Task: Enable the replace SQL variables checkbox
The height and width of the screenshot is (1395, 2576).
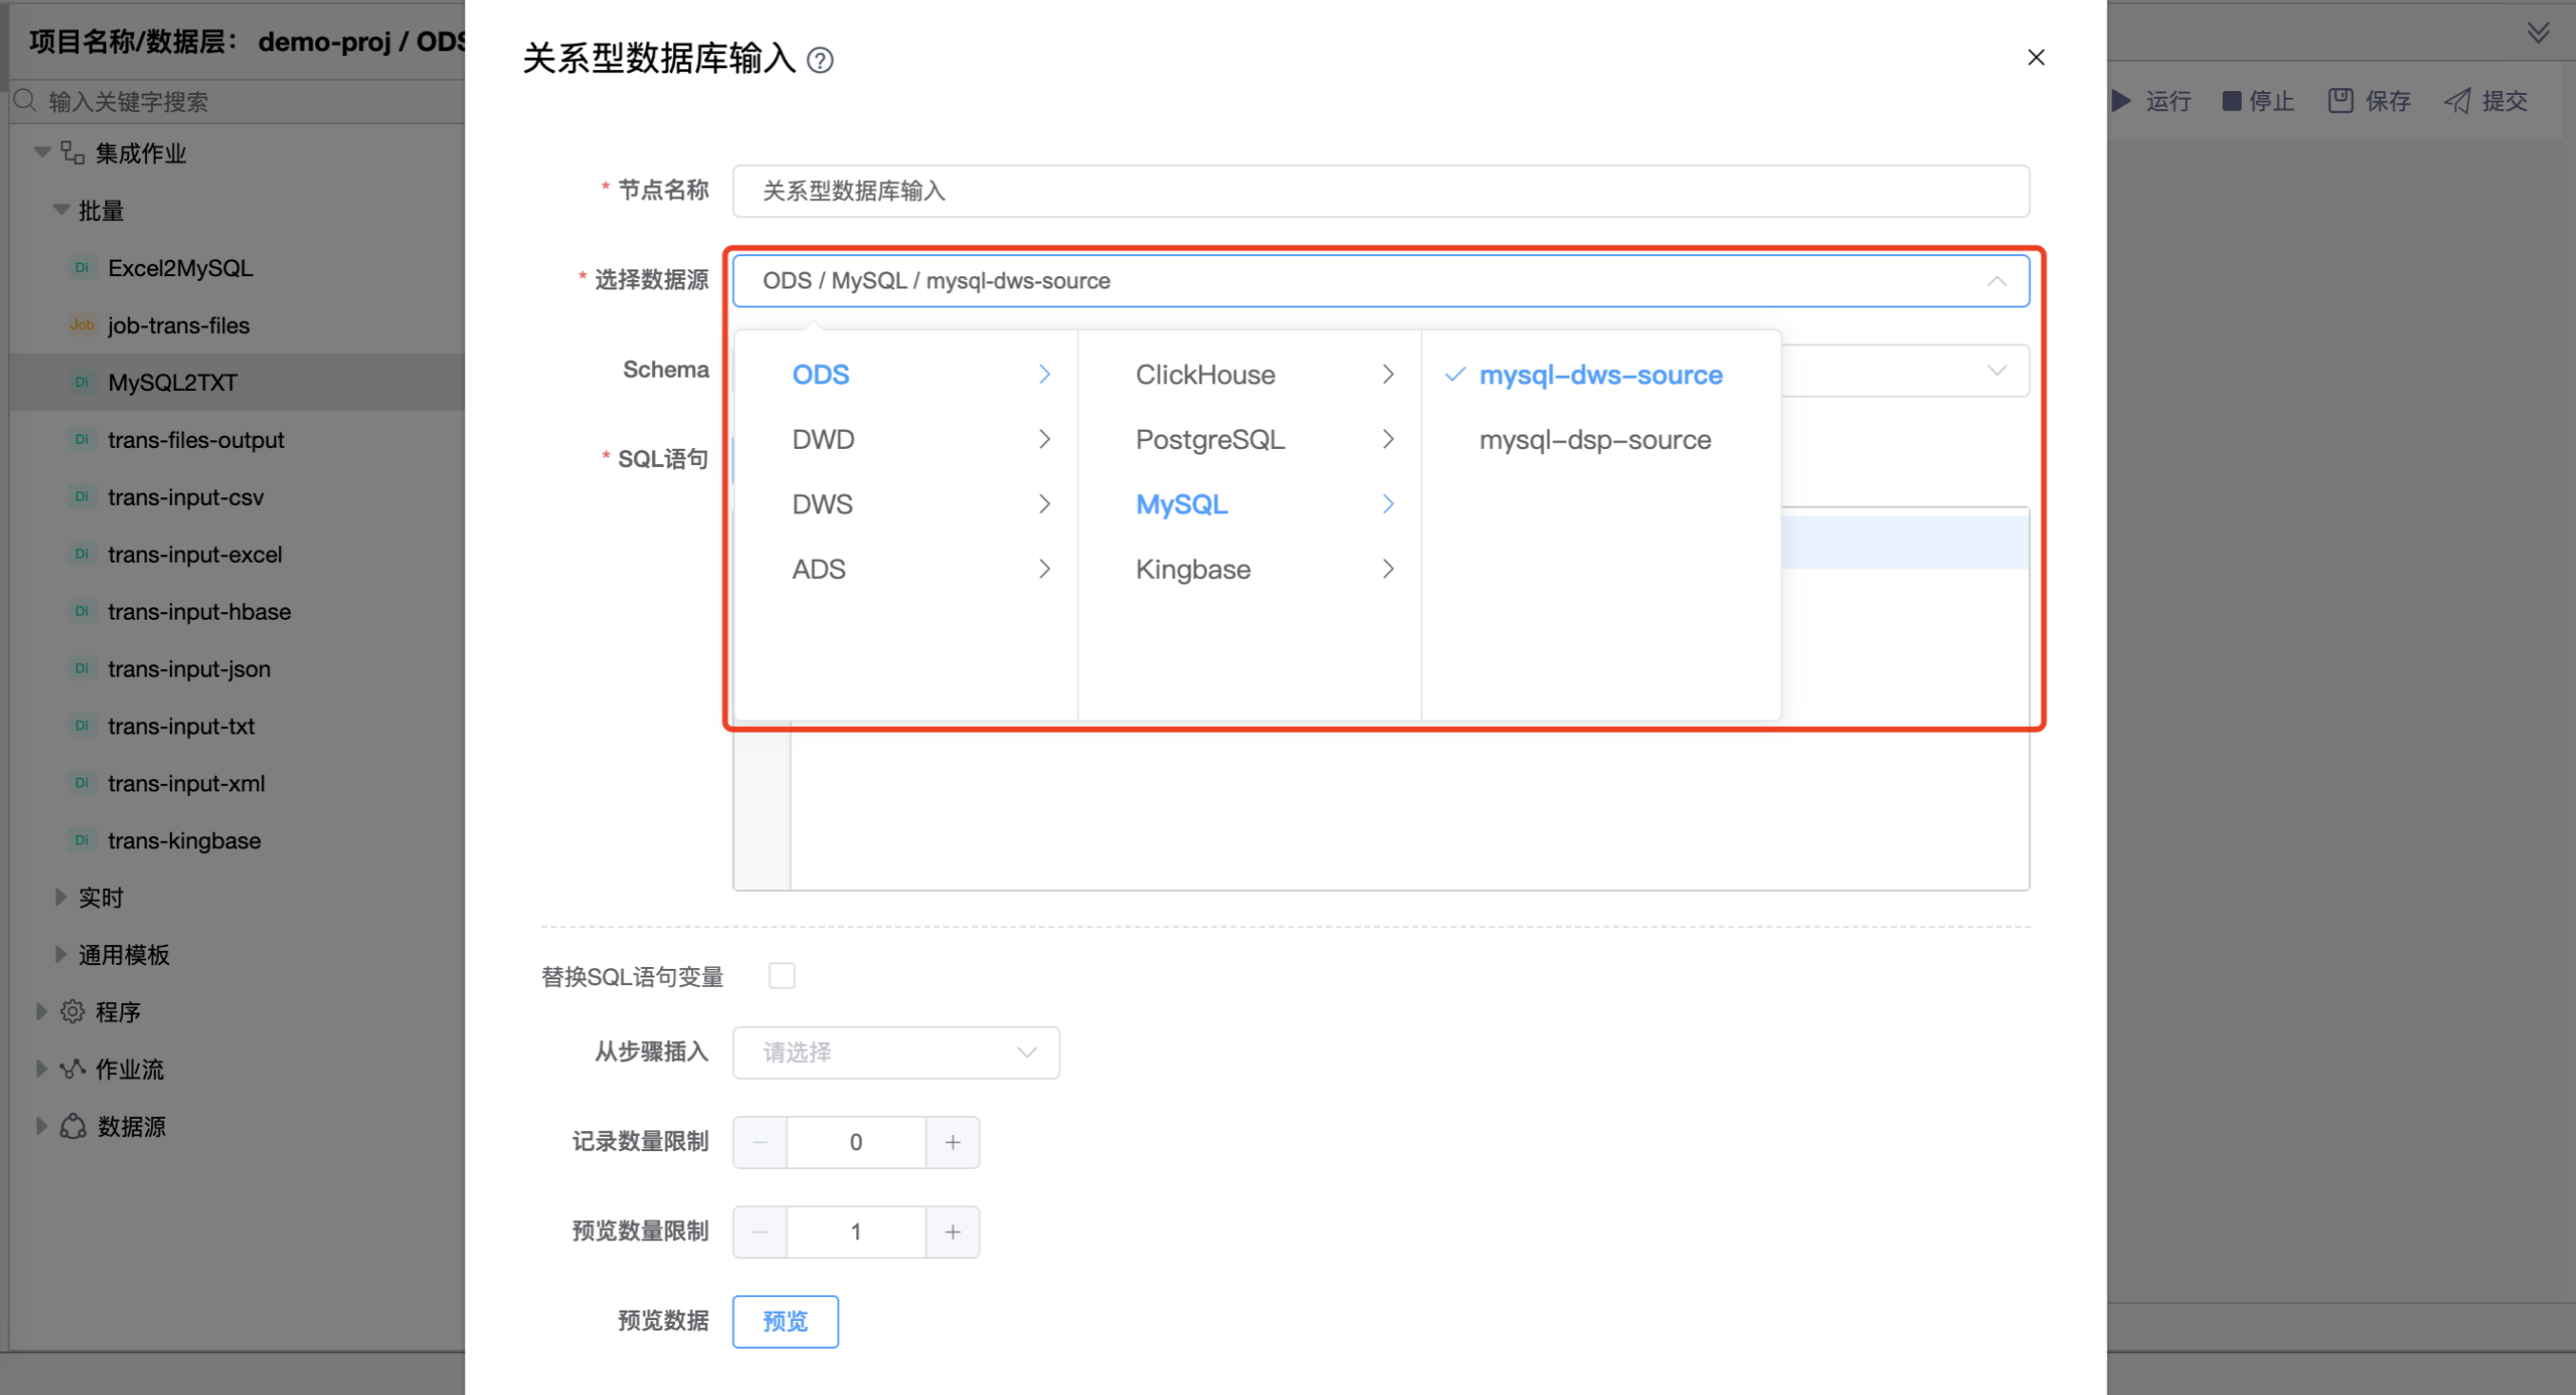Action: (x=781, y=976)
